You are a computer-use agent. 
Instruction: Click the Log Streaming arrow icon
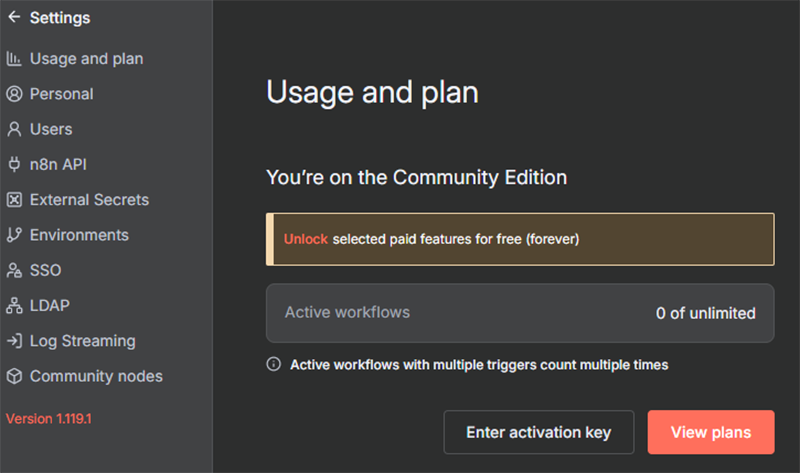14,340
